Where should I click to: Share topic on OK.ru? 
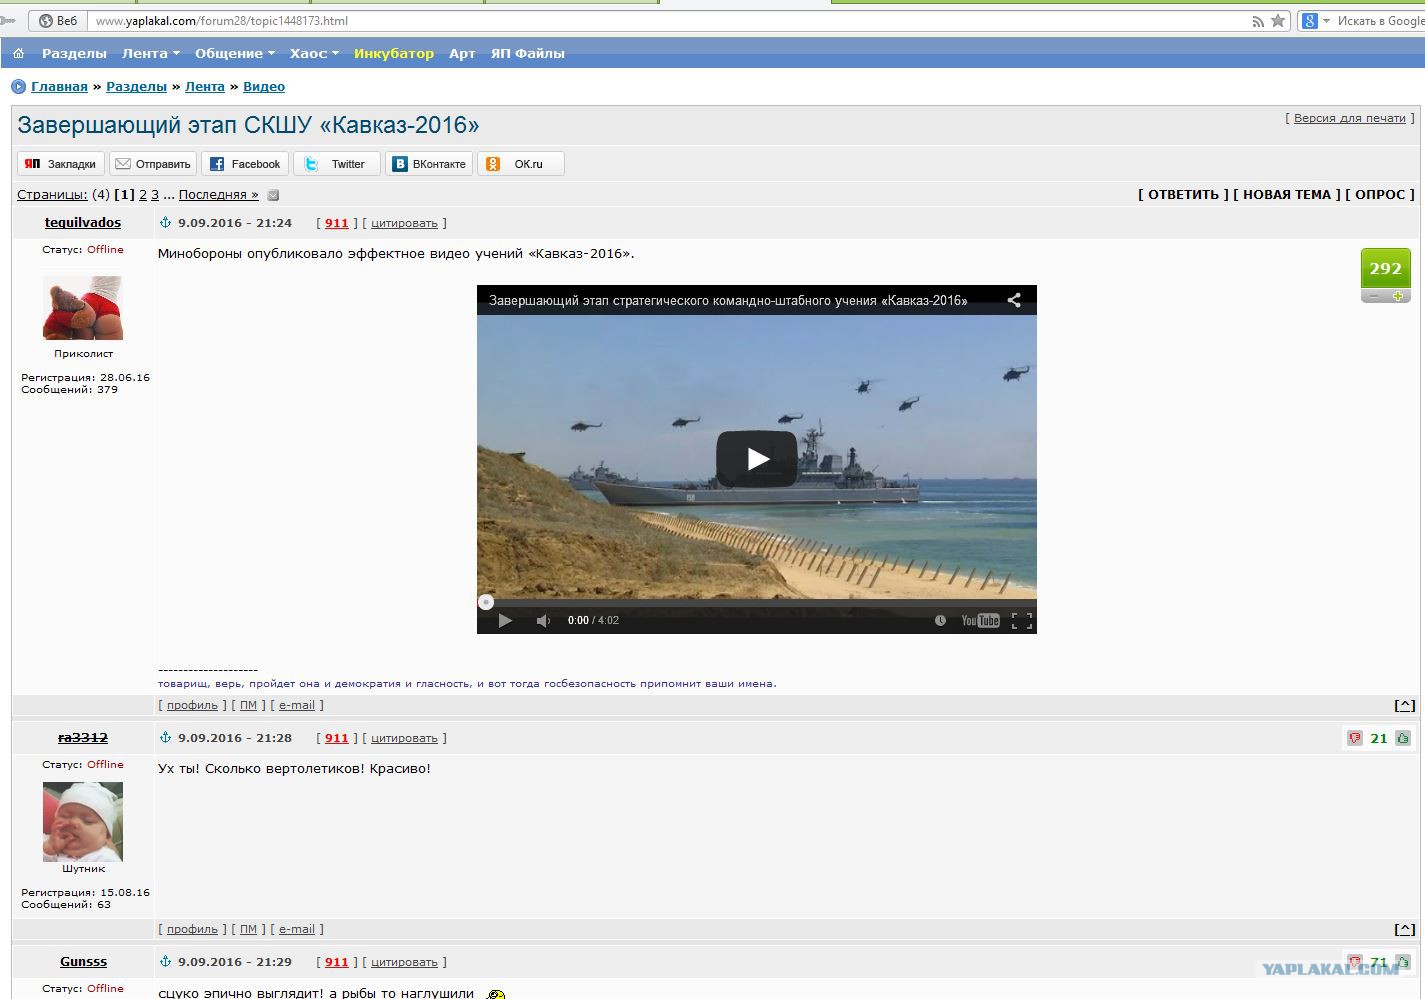521,164
